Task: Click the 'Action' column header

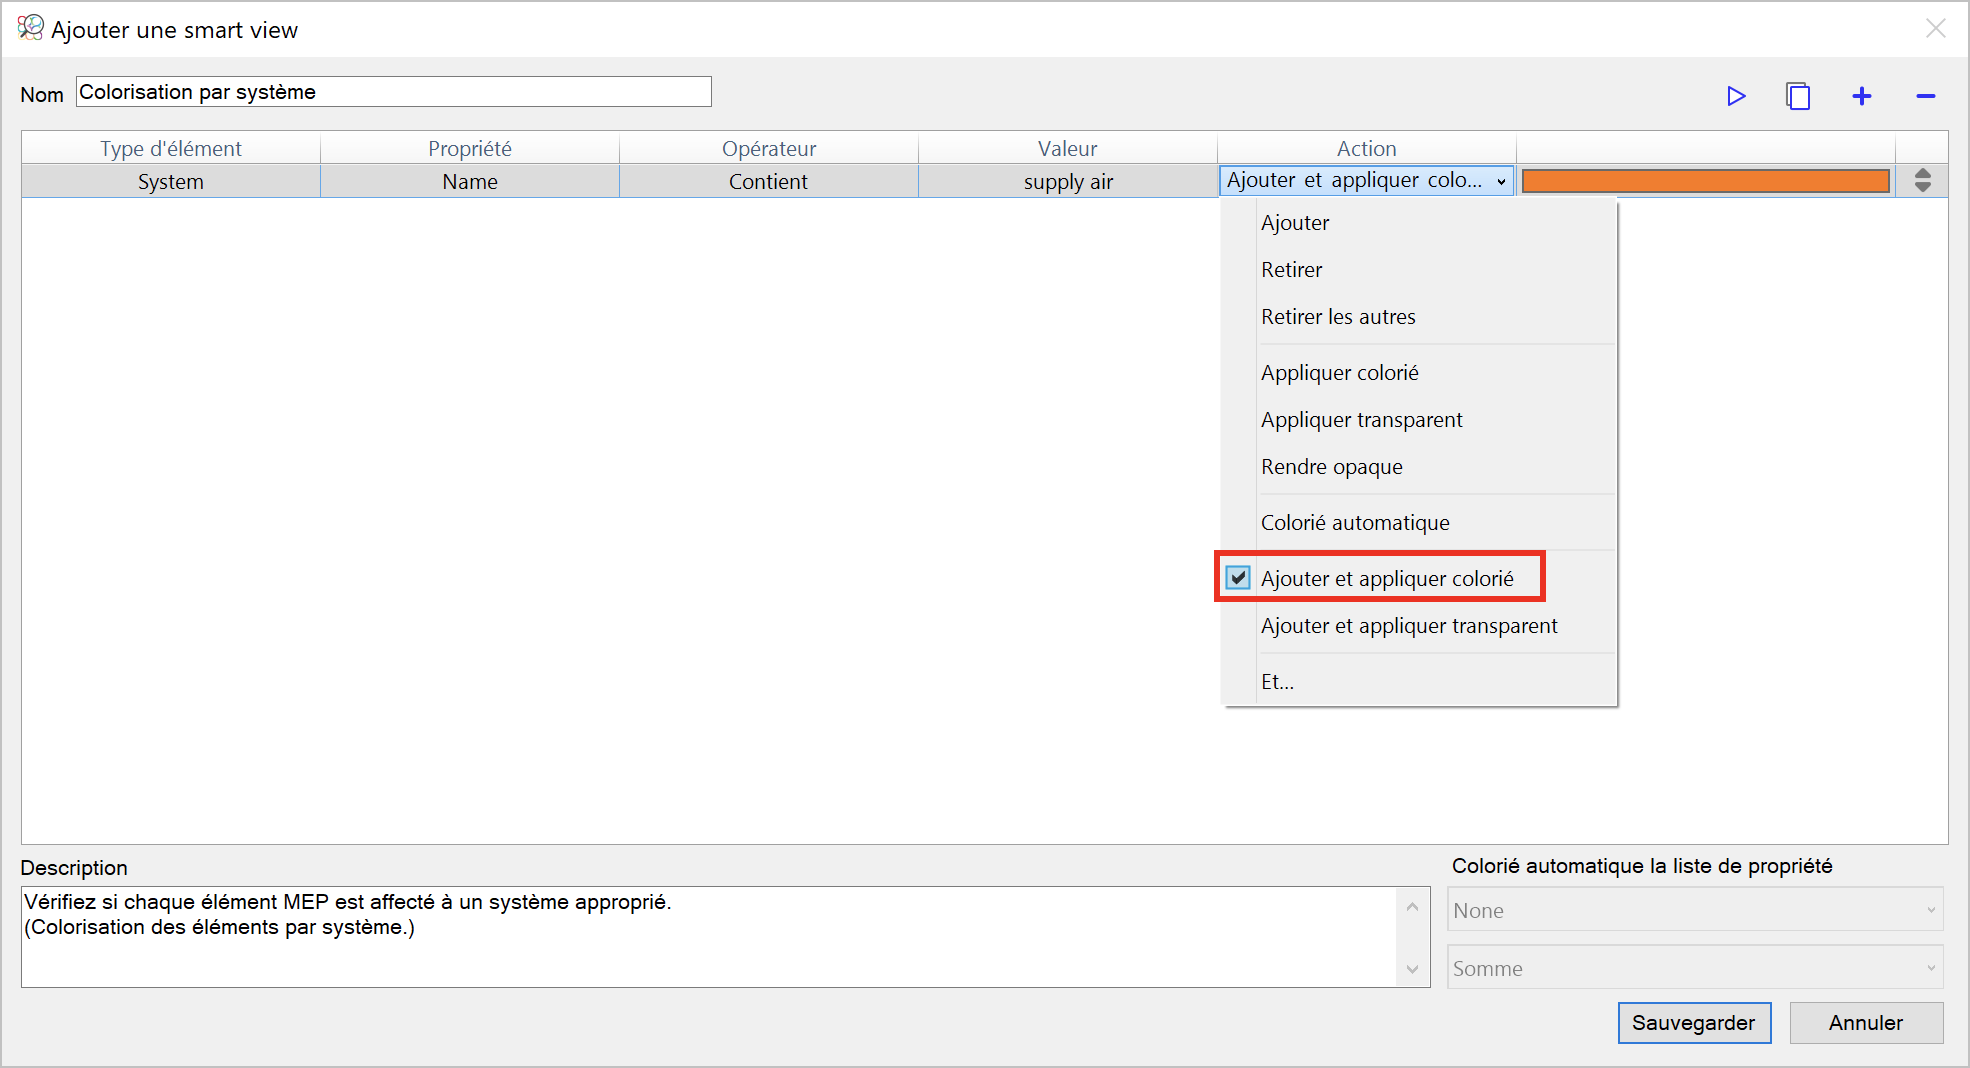Action: (x=1366, y=148)
